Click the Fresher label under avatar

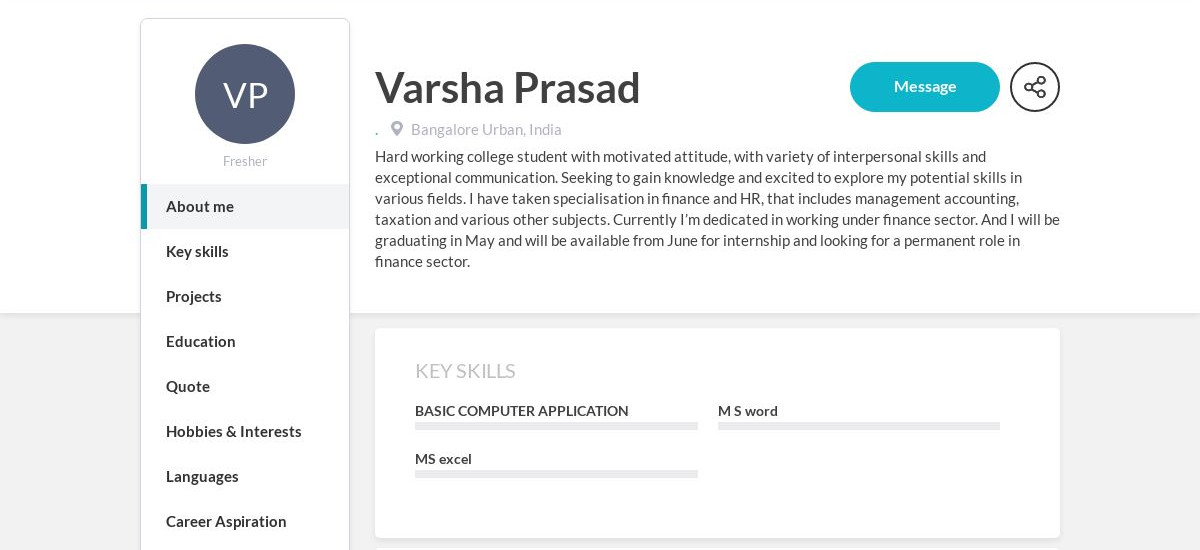[x=245, y=161]
